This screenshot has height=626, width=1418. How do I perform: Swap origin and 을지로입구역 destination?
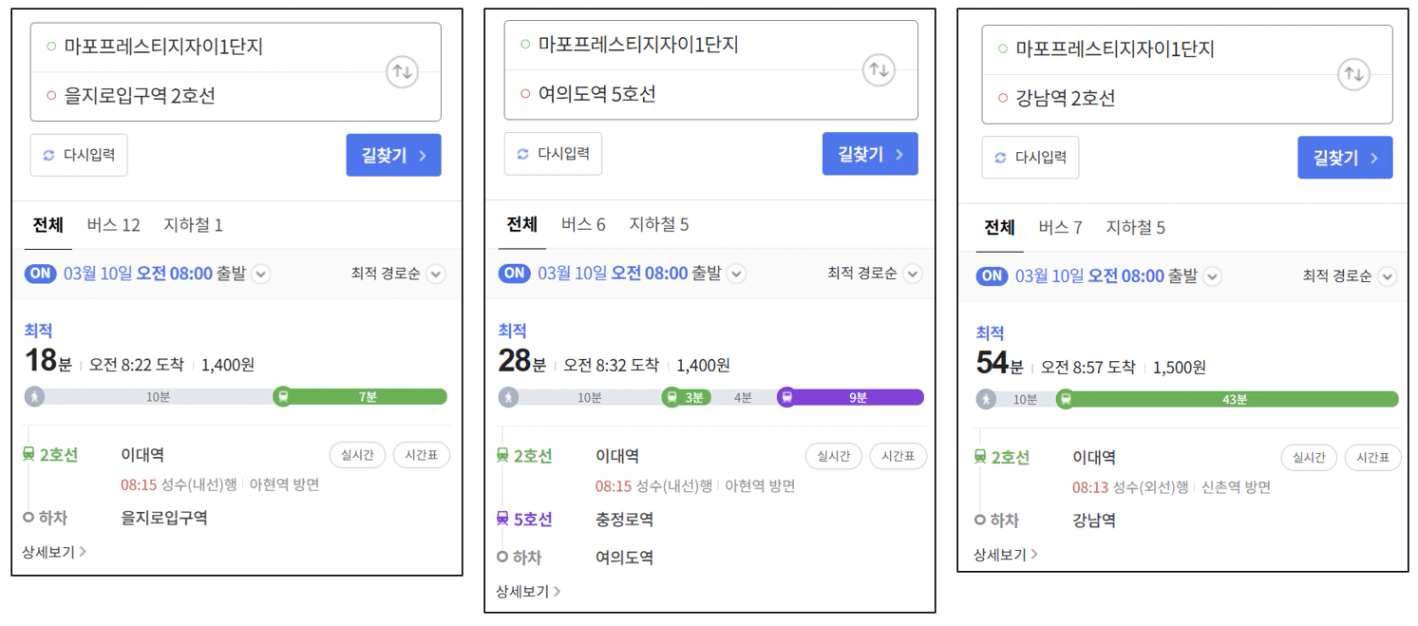(x=402, y=72)
